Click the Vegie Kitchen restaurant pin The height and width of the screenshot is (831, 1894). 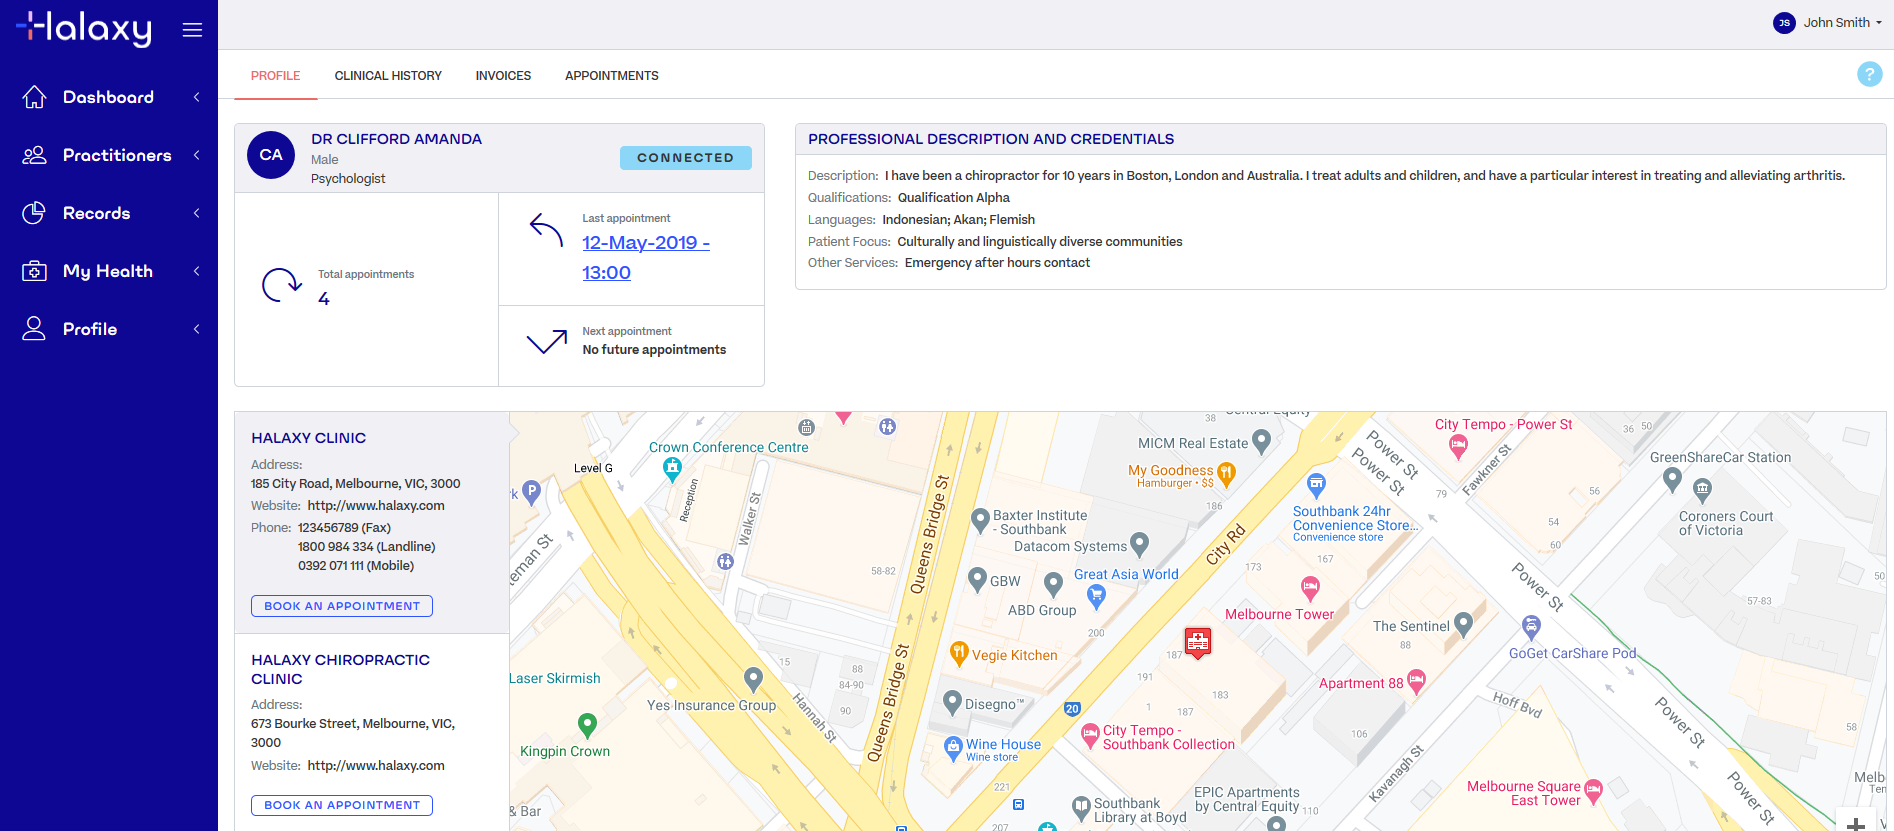[958, 654]
